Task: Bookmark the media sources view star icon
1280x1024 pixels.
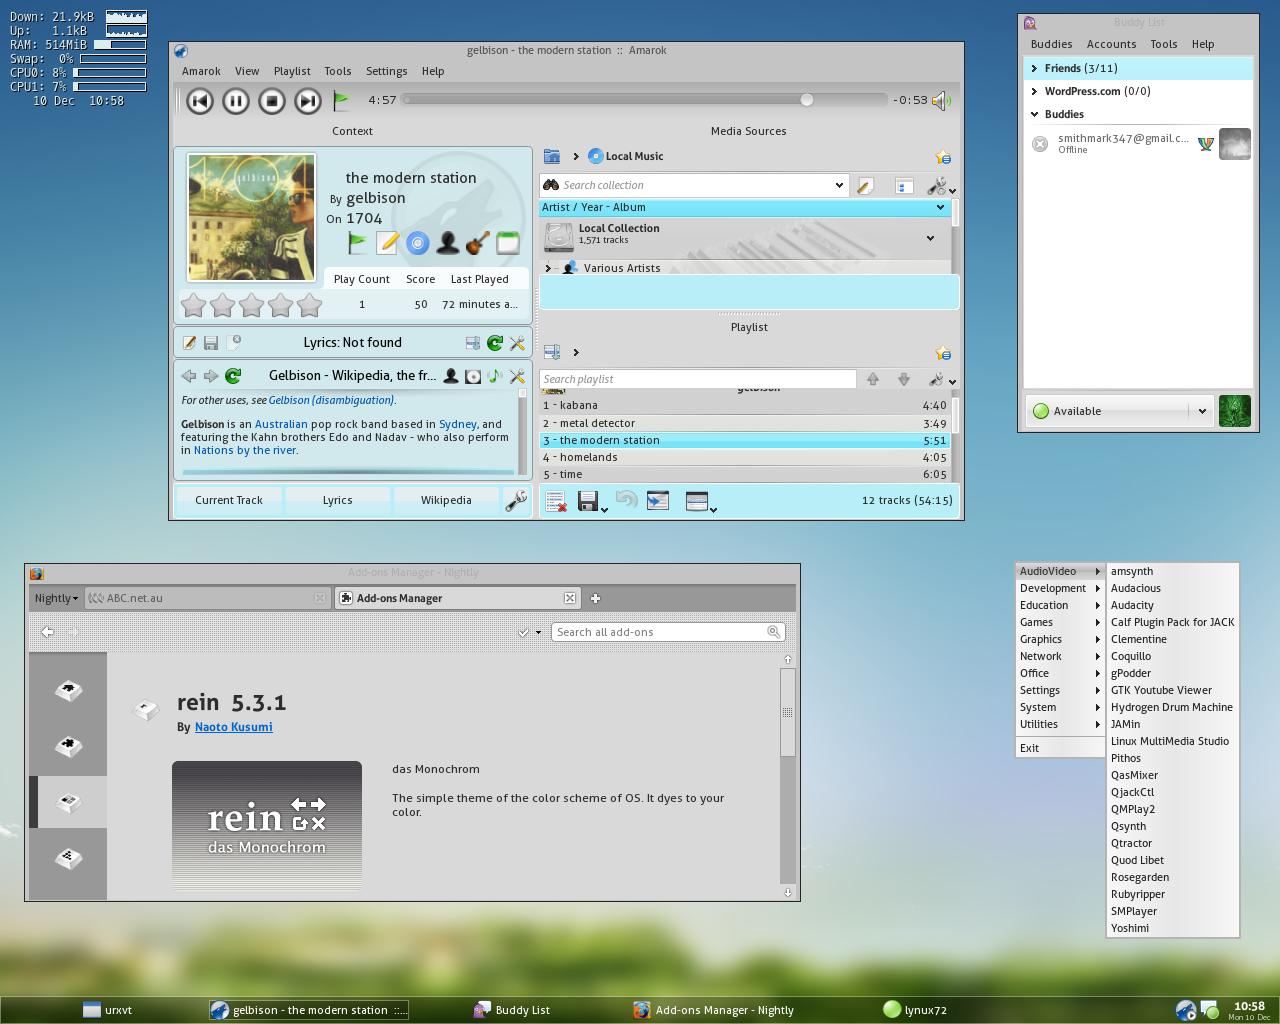Action: pos(942,157)
